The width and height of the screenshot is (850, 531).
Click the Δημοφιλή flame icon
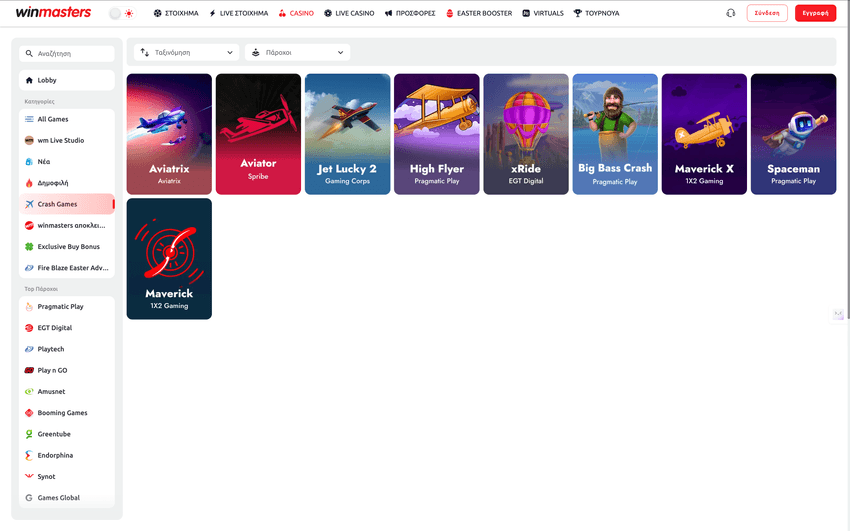click(29, 183)
